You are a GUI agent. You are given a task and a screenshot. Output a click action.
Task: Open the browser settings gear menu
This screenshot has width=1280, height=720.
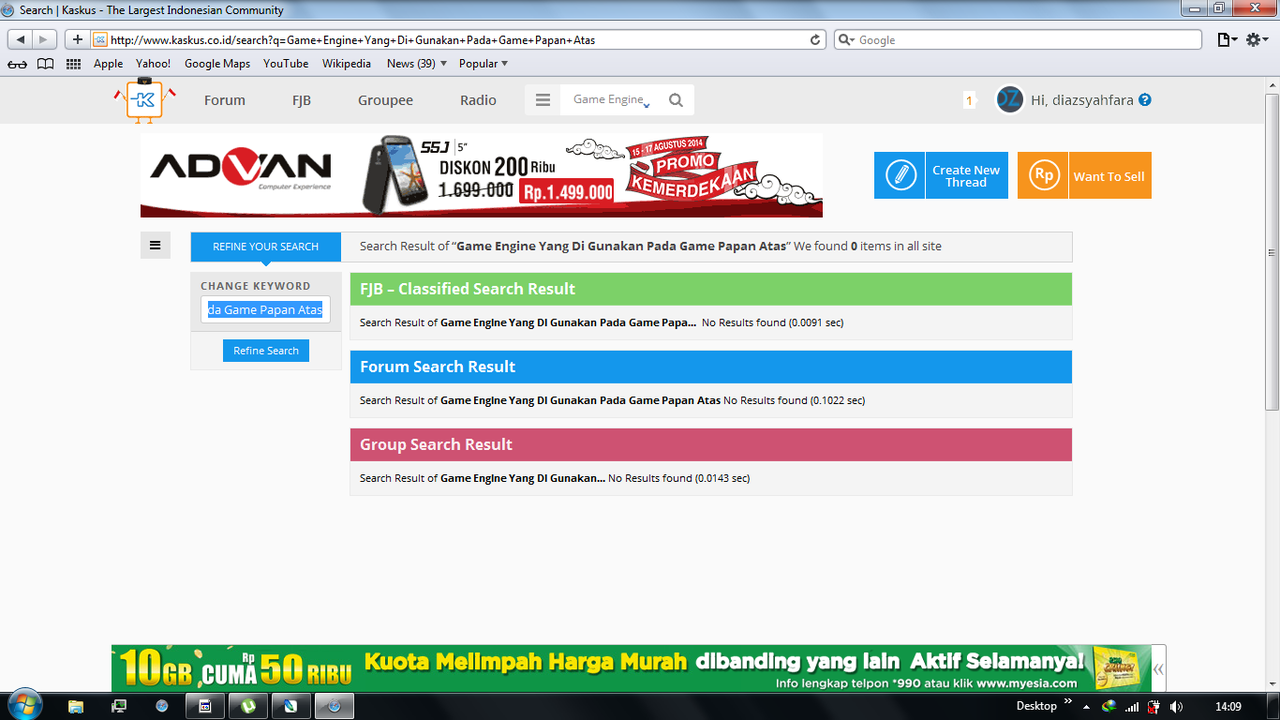coord(1255,40)
